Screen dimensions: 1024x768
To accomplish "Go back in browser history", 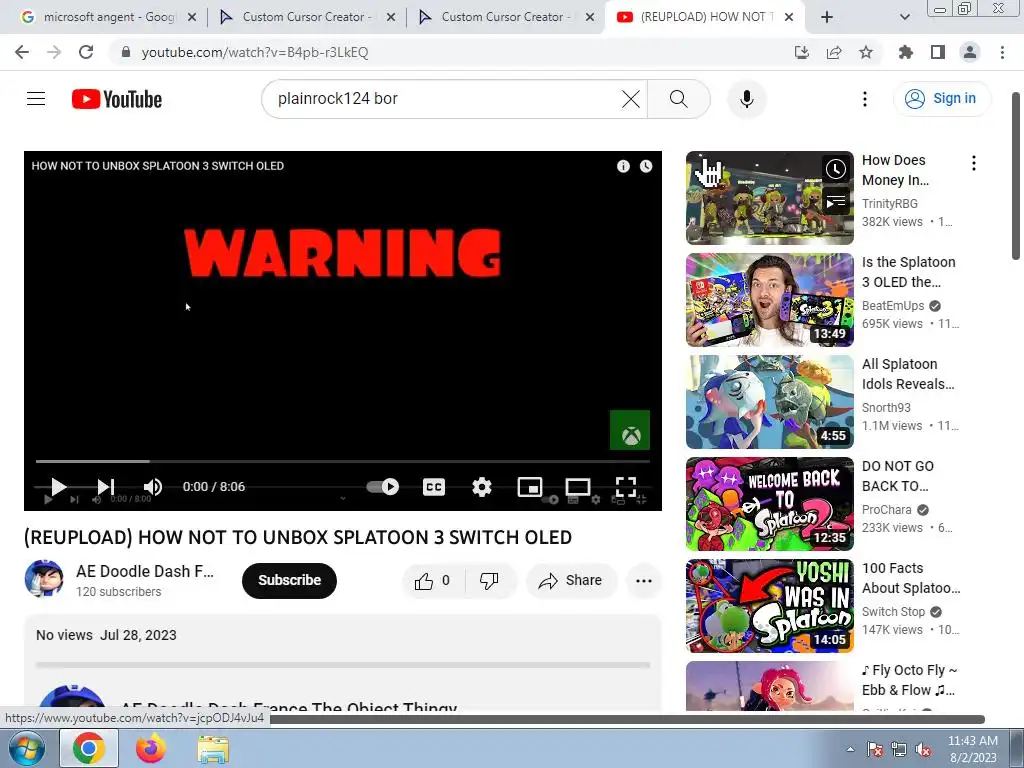I will (x=22, y=52).
